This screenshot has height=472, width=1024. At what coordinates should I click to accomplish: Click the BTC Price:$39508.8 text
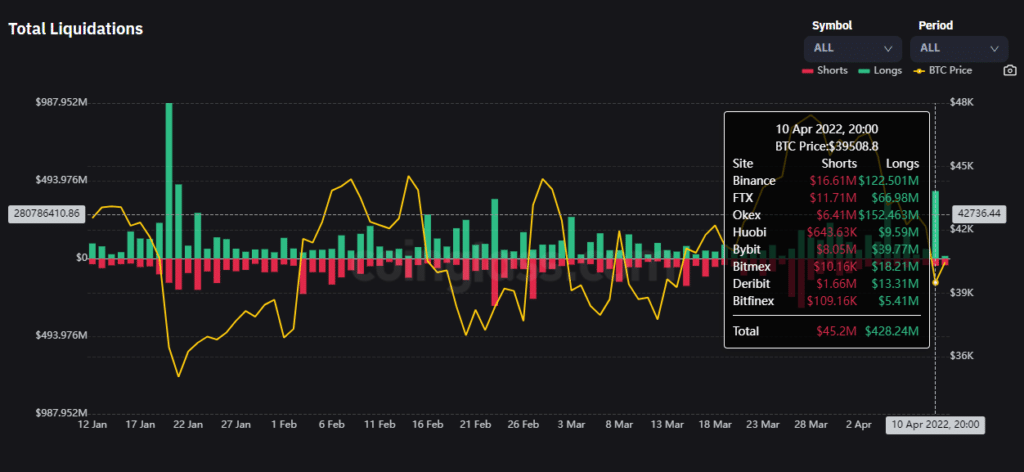coord(826,146)
